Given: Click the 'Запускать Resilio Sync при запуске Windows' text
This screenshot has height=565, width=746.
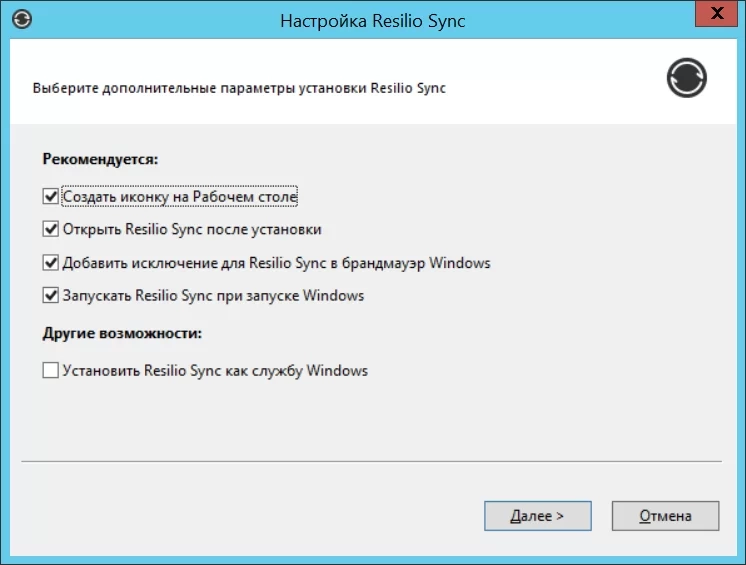Looking at the screenshot, I should (x=213, y=296).
